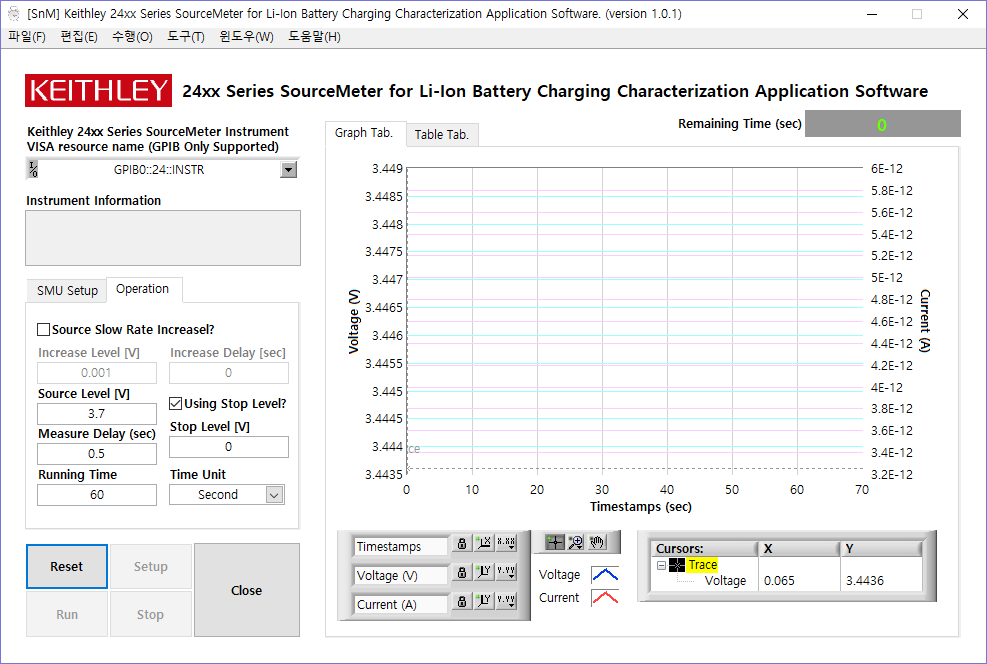
Task: Click the cursor X value 0.065
Action: [779, 581]
